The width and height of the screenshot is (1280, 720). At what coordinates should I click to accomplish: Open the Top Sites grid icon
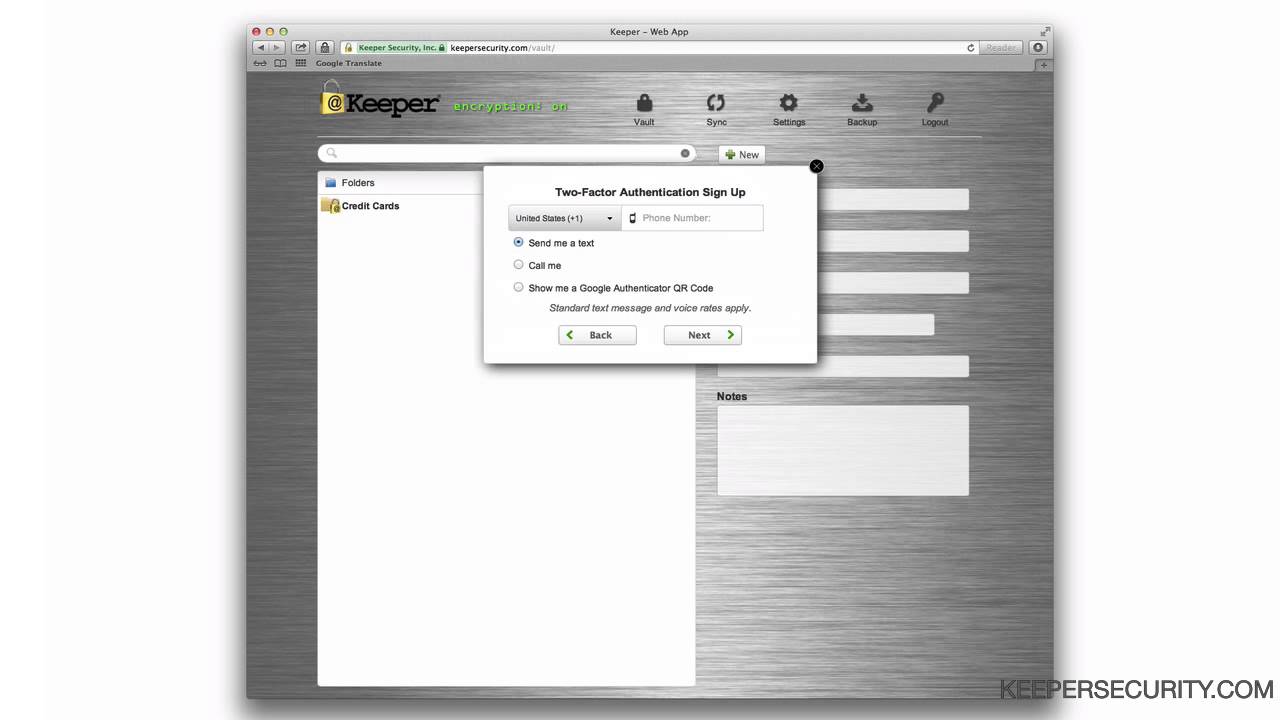pos(300,63)
